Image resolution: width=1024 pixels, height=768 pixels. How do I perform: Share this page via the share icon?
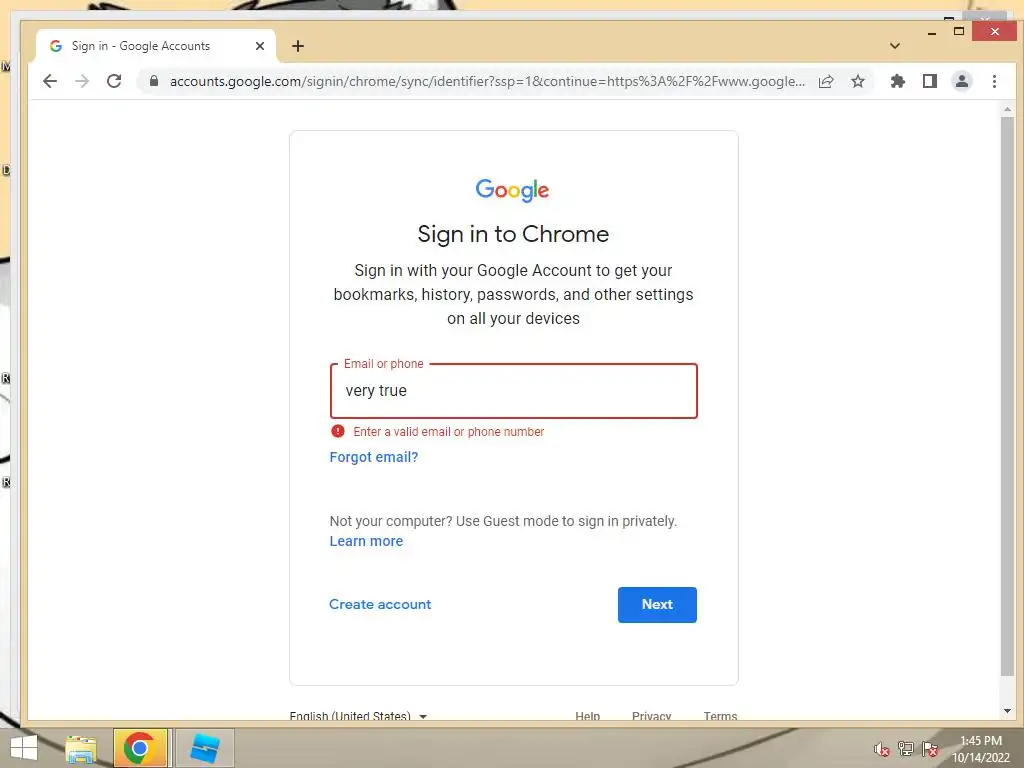[826, 81]
